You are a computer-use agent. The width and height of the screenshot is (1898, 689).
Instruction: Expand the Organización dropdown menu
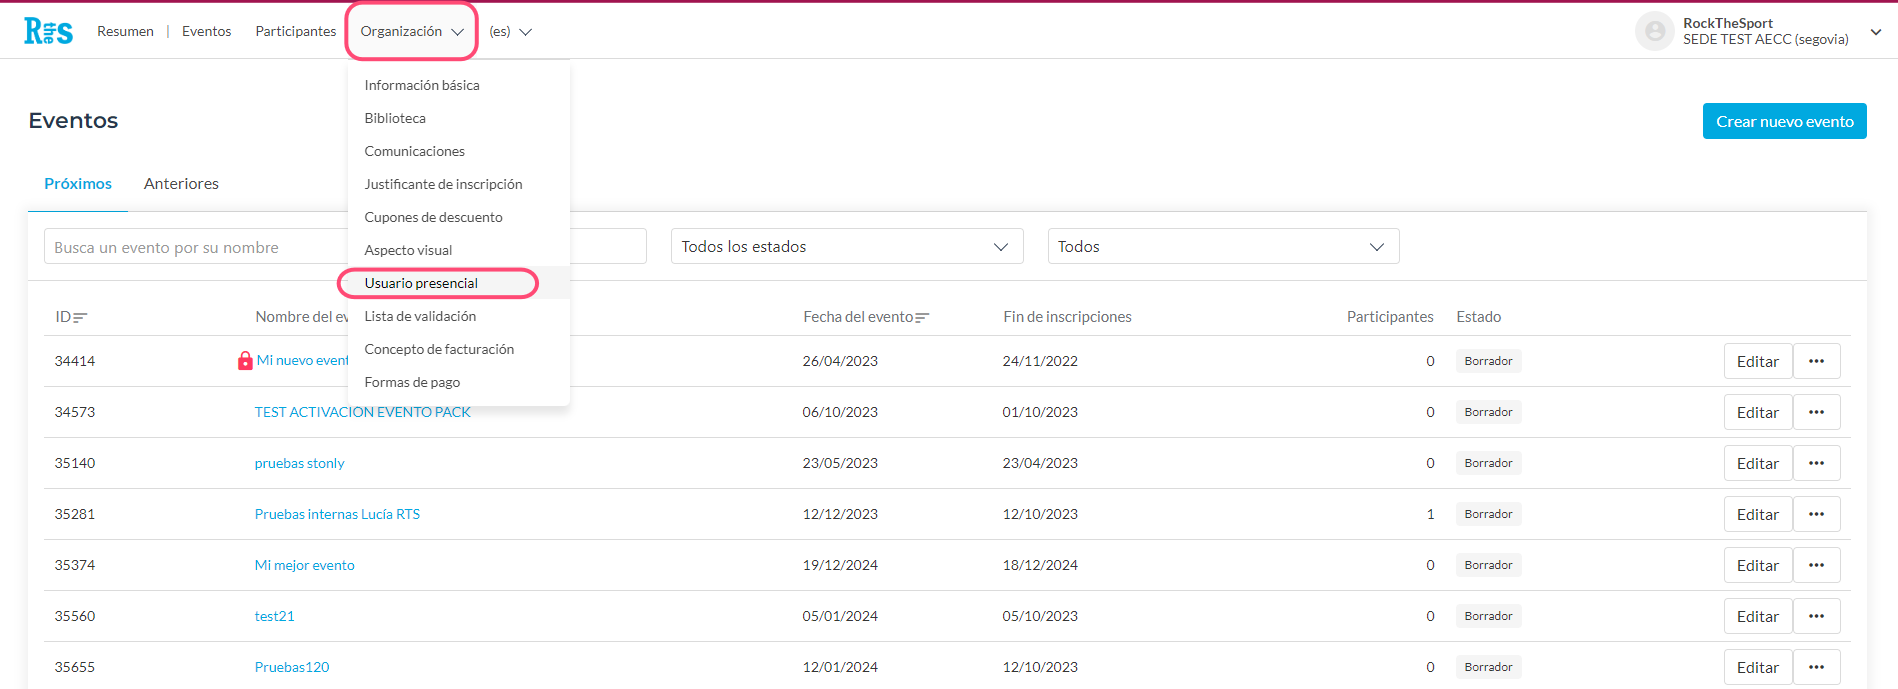(412, 31)
